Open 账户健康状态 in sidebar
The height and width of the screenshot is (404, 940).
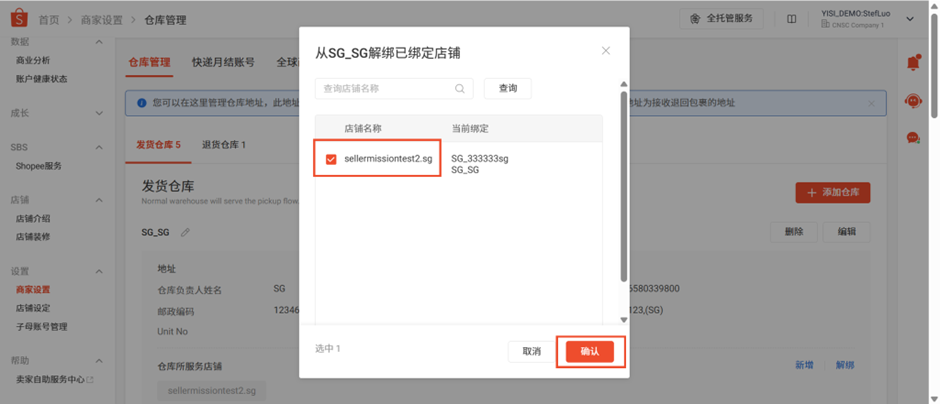(41, 79)
